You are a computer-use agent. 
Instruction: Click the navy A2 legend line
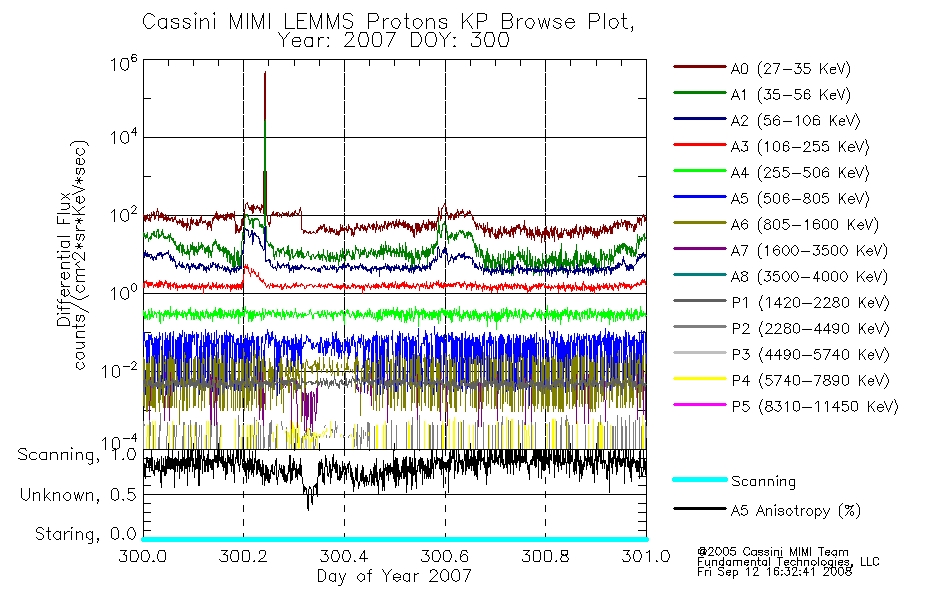700,119
